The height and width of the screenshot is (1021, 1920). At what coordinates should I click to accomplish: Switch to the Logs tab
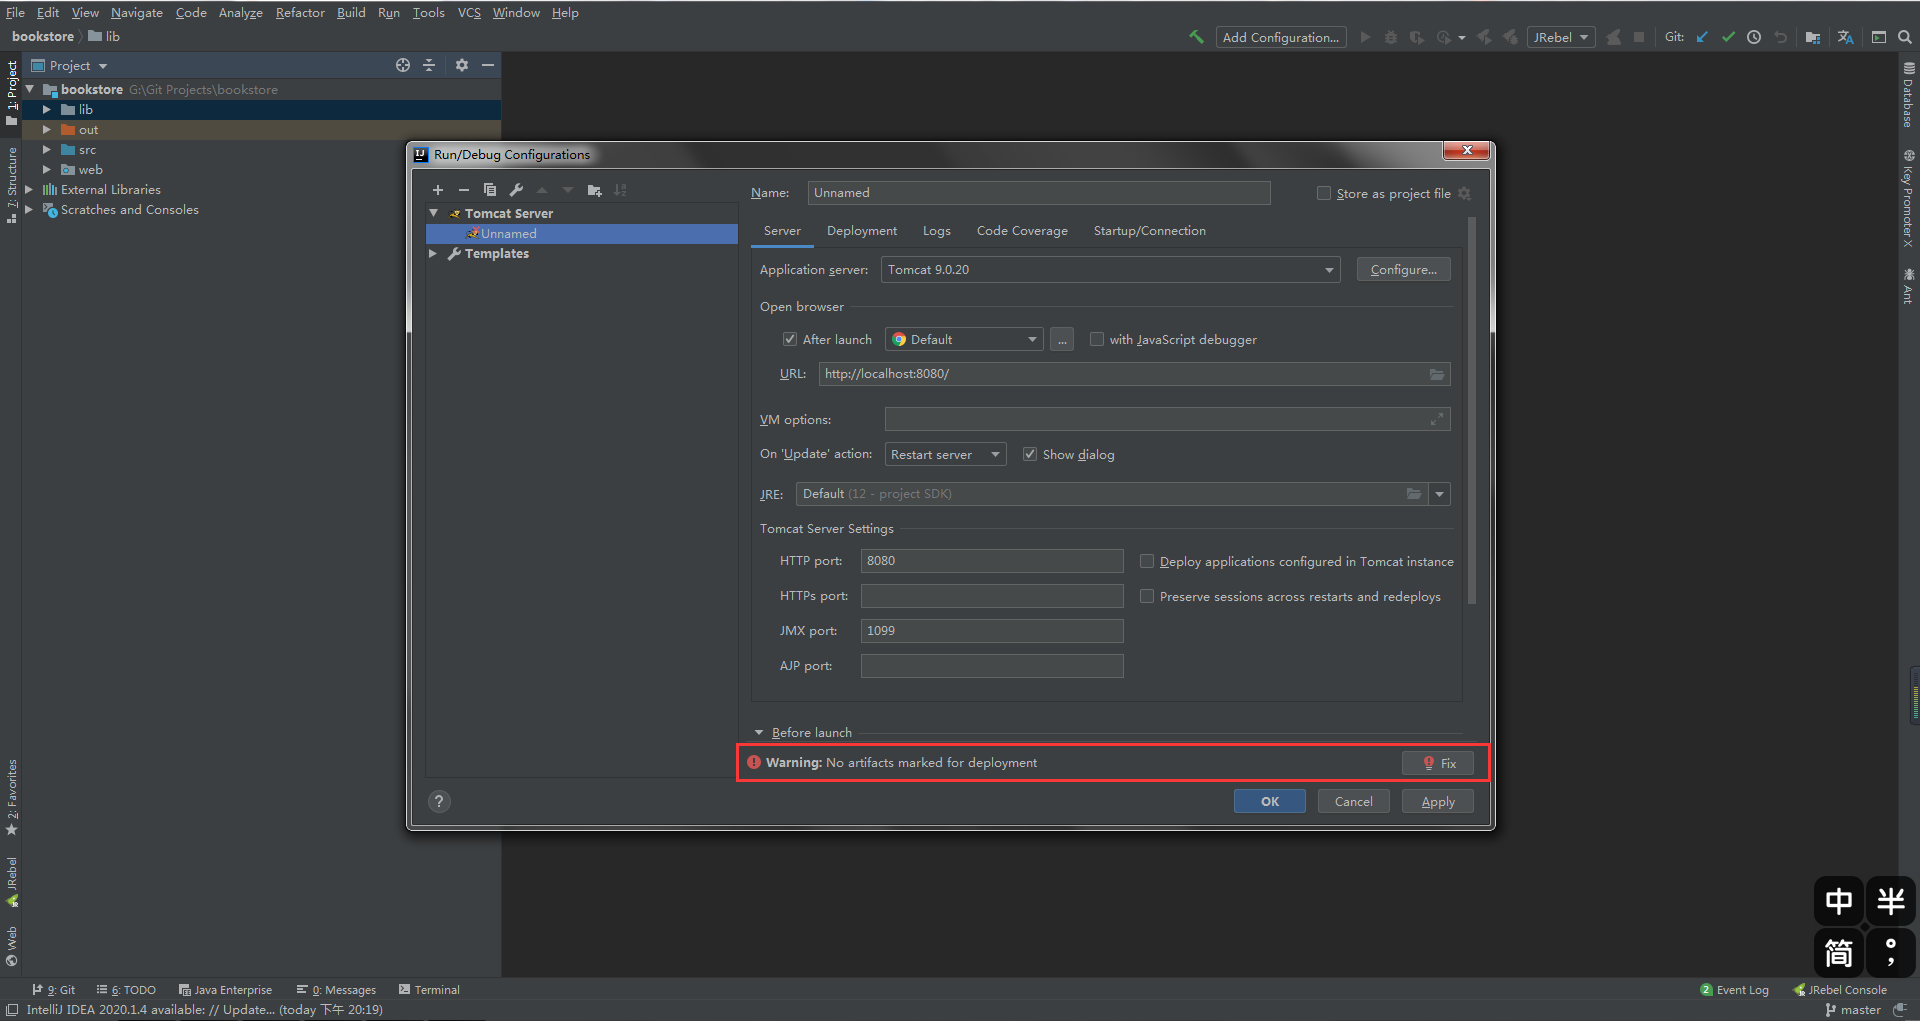937,231
